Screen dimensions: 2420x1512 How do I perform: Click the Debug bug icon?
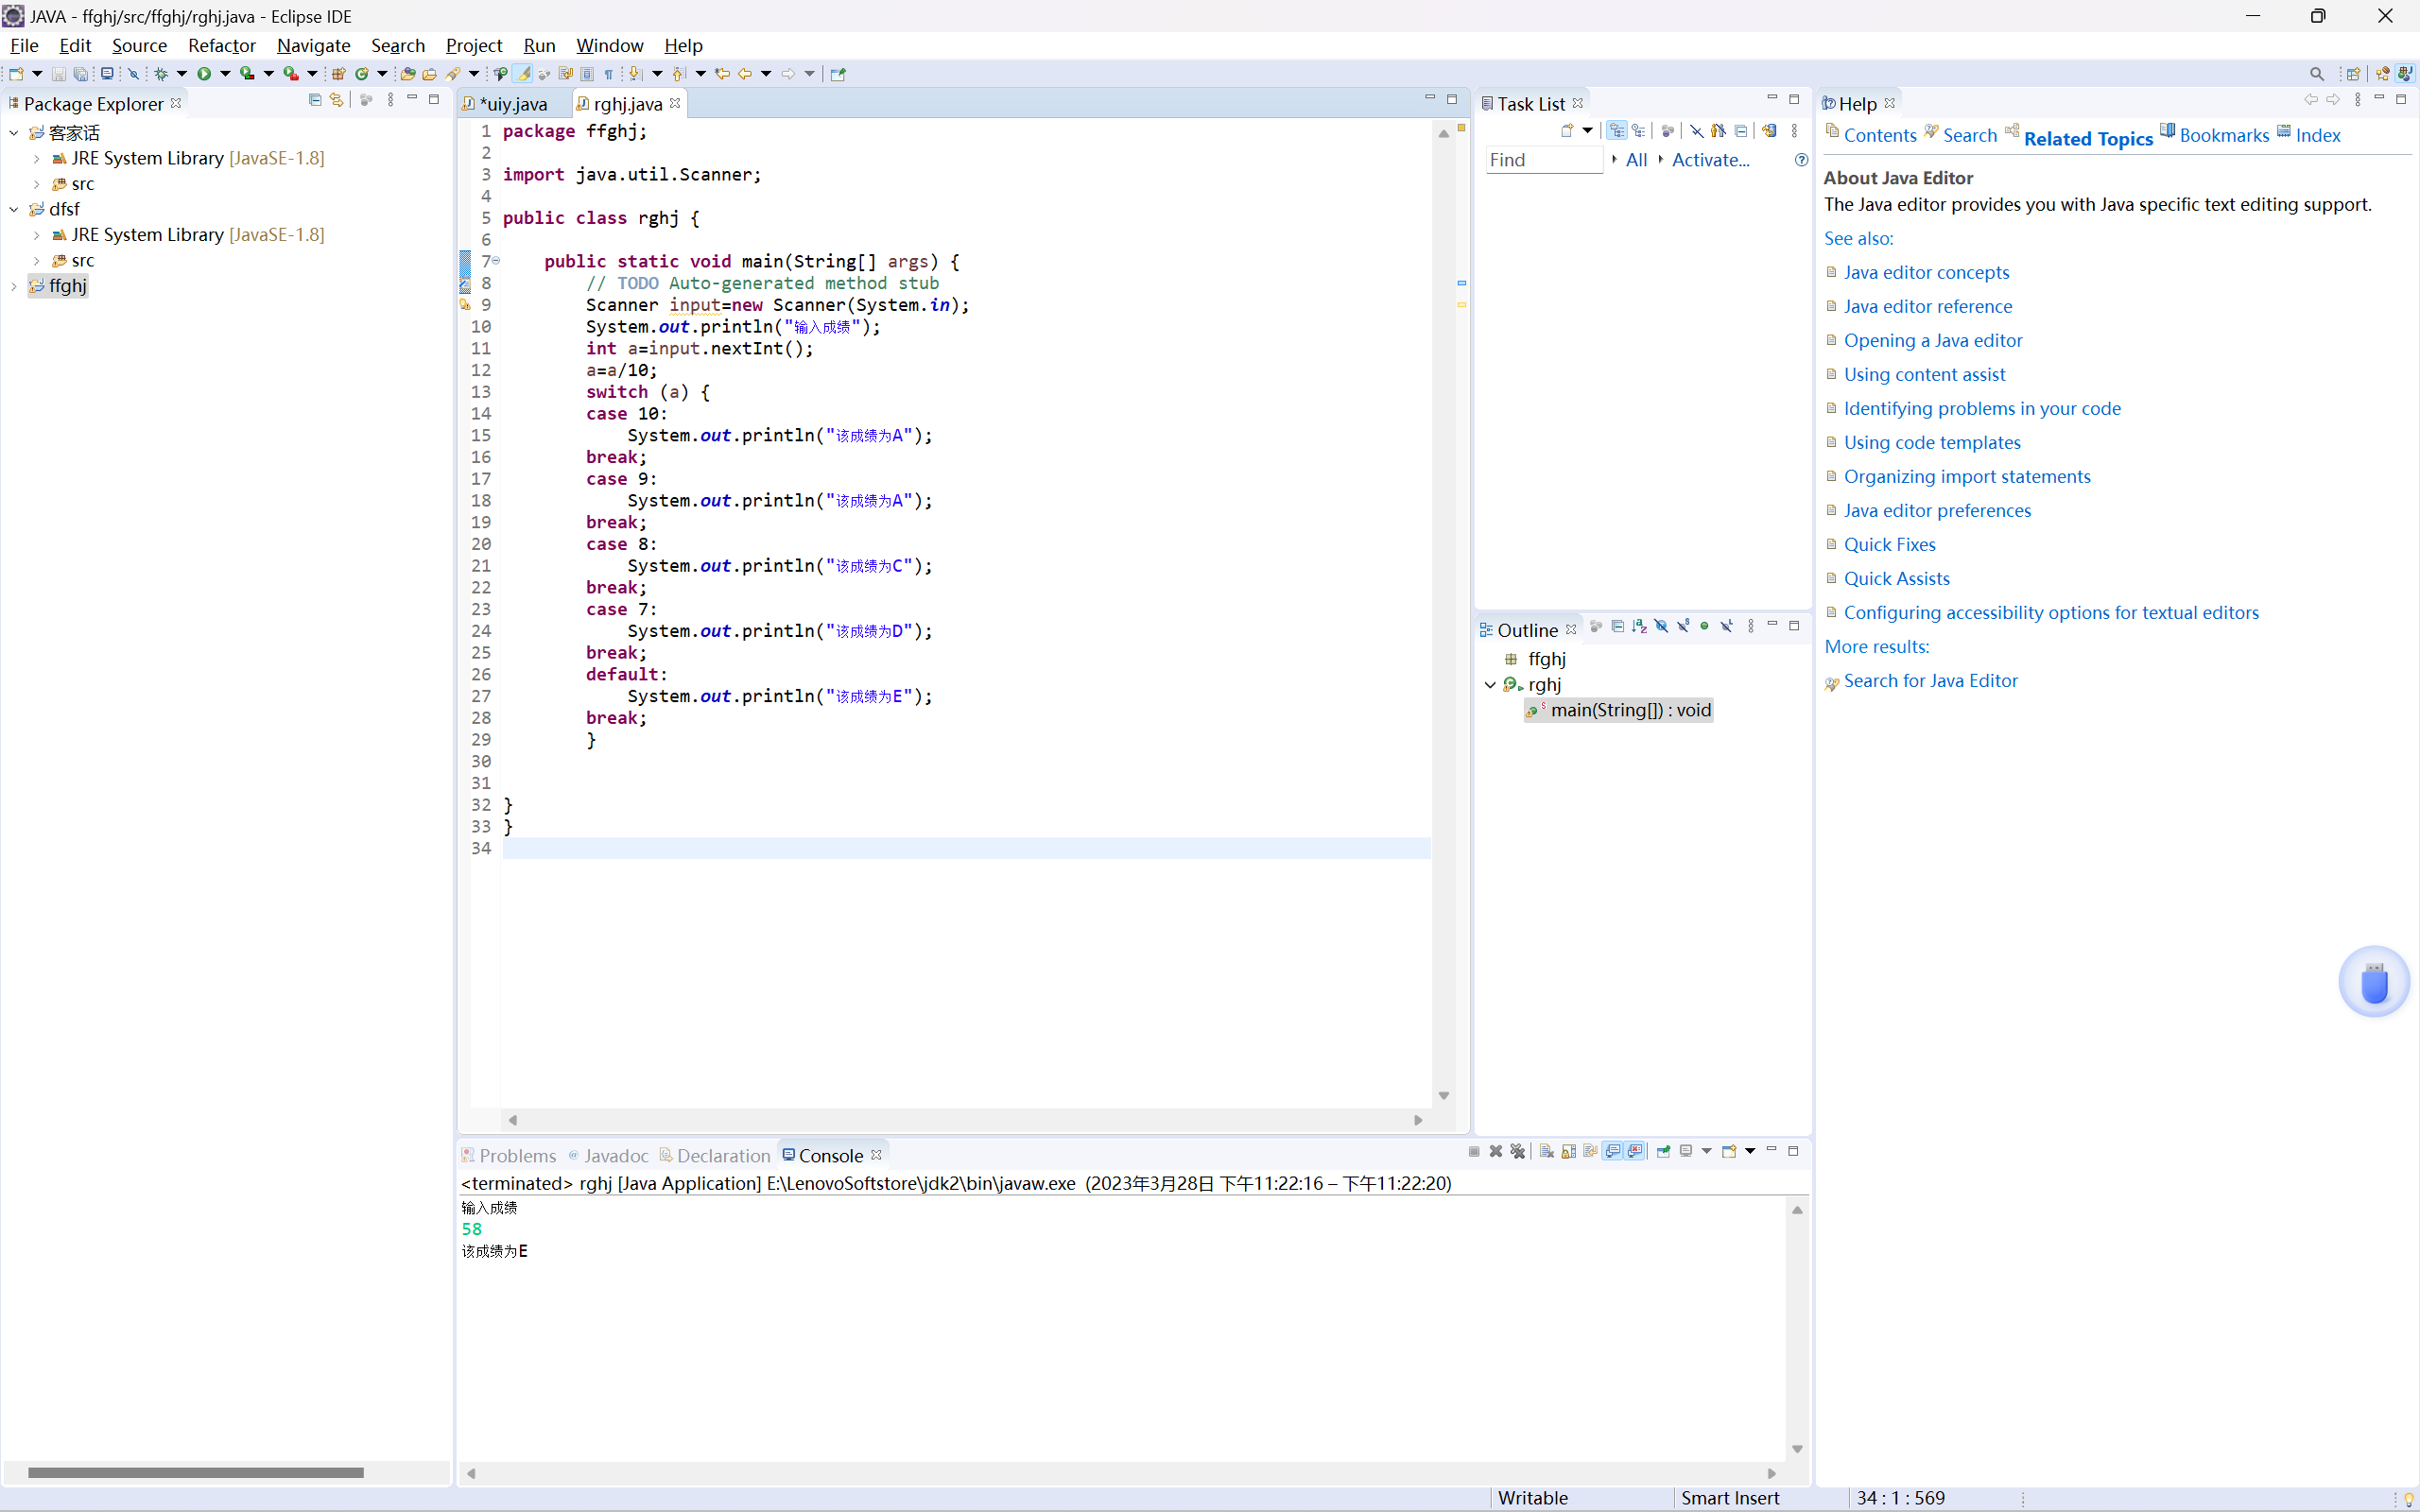[x=161, y=73]
